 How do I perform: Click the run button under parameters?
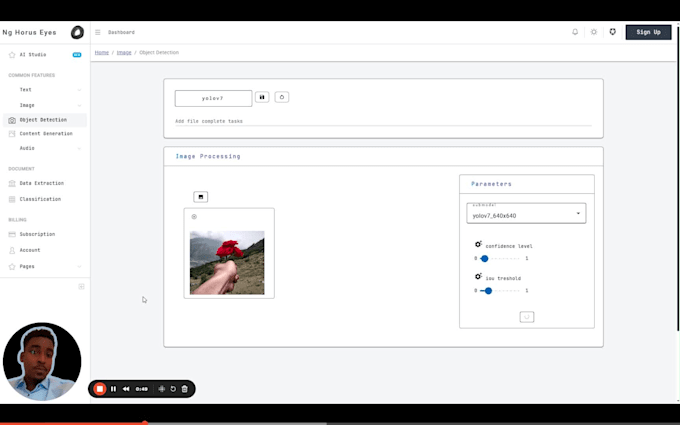pos(526,317)
